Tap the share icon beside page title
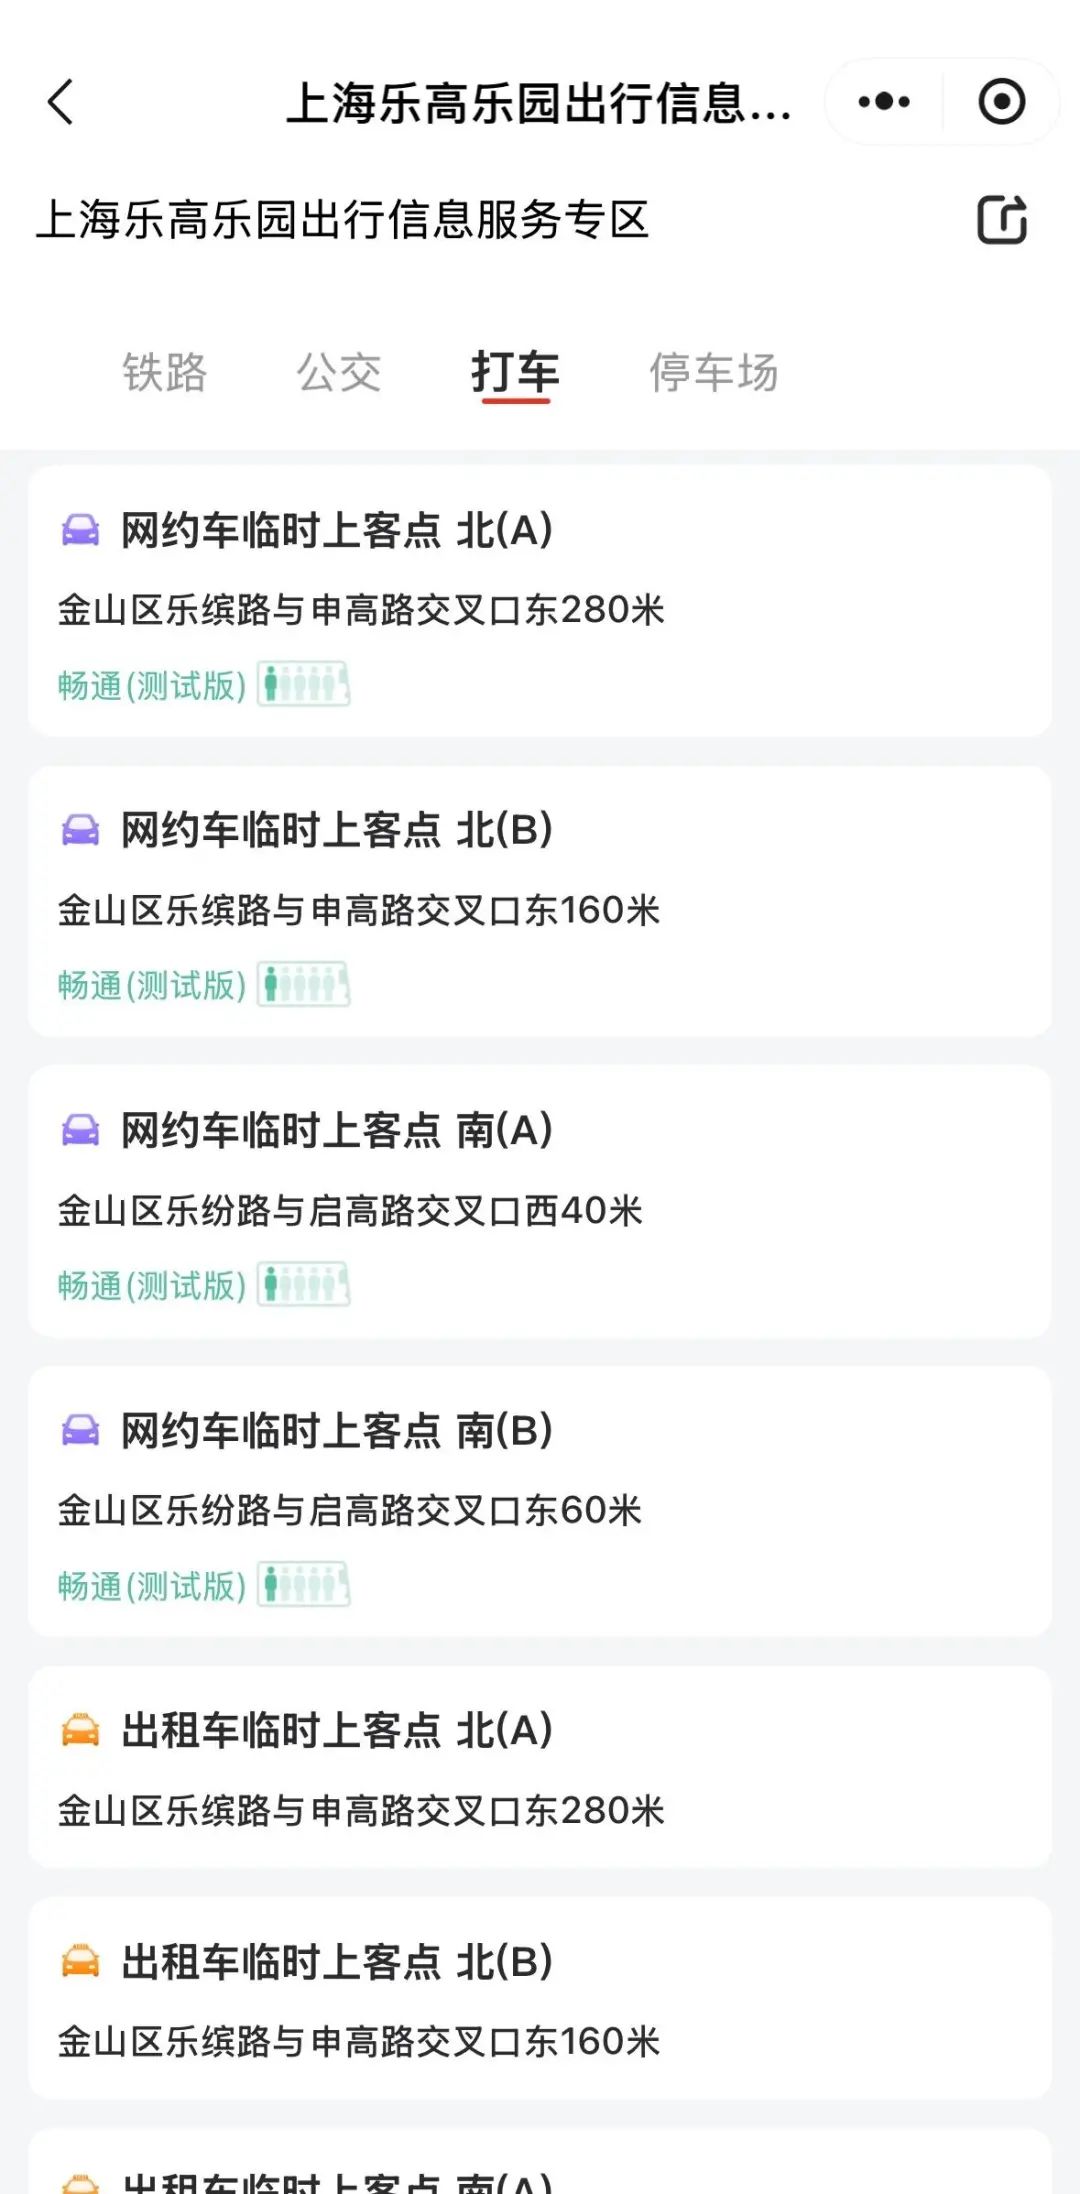 click(x=1002, y=220)
